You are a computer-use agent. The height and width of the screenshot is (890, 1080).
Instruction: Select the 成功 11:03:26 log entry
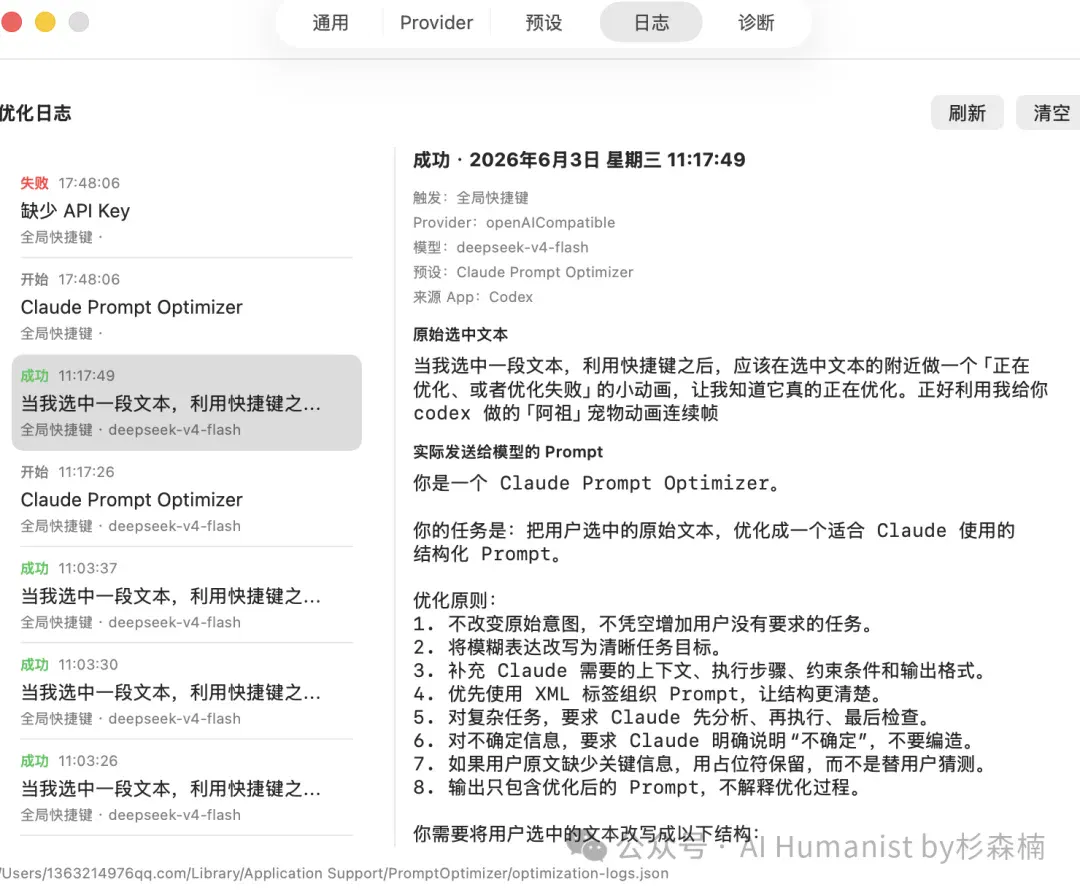click(x=186, y=789)
